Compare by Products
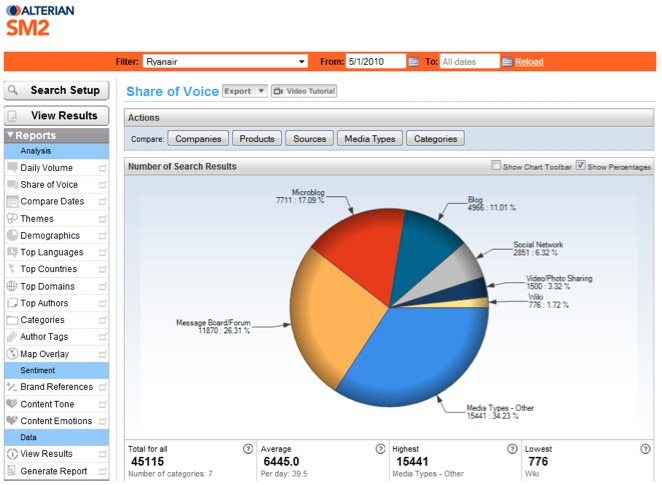The height and width of the screenshot is (485, 662). [x=257, y=138]
